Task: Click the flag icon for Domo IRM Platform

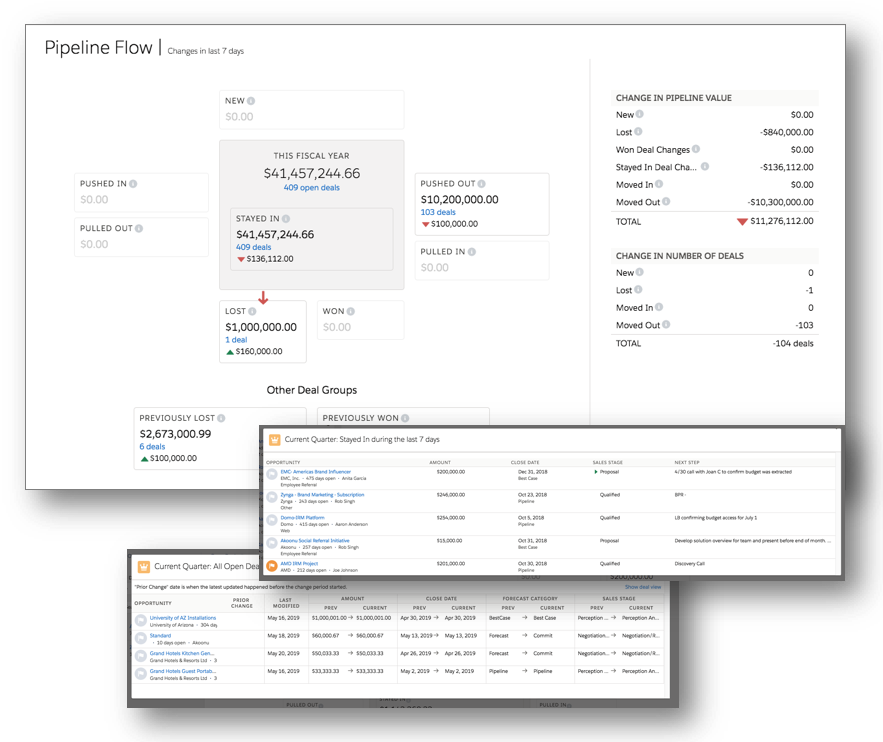Action: click(272, 520)
